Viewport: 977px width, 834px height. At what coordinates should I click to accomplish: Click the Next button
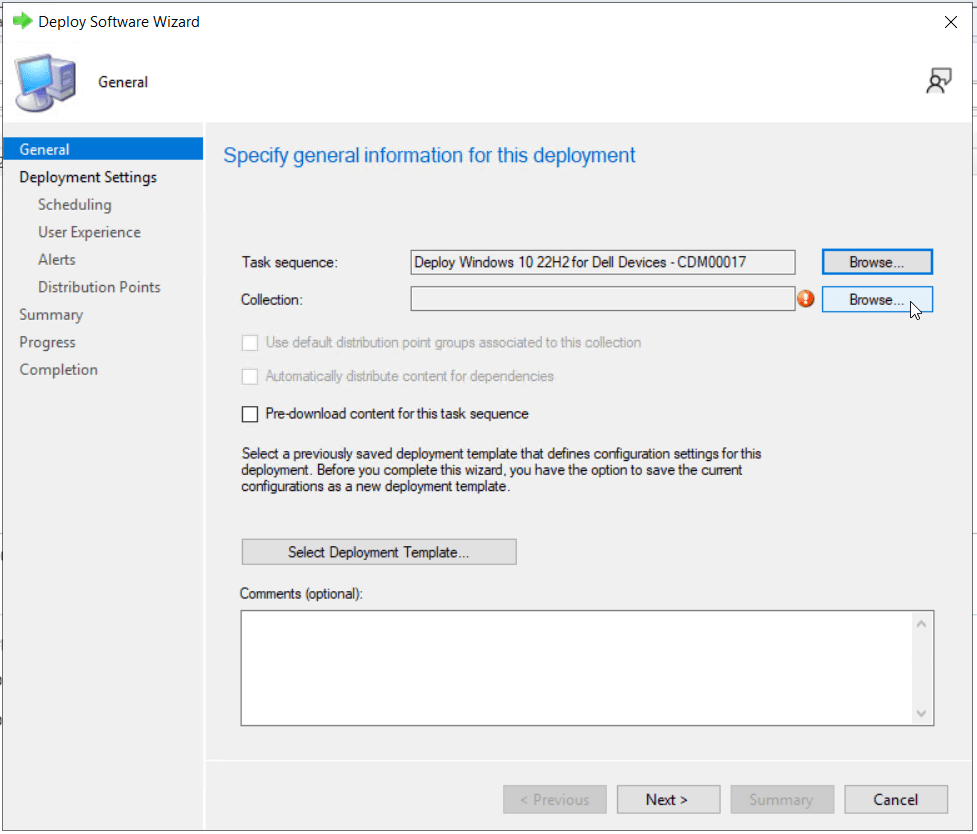[667, 799]
